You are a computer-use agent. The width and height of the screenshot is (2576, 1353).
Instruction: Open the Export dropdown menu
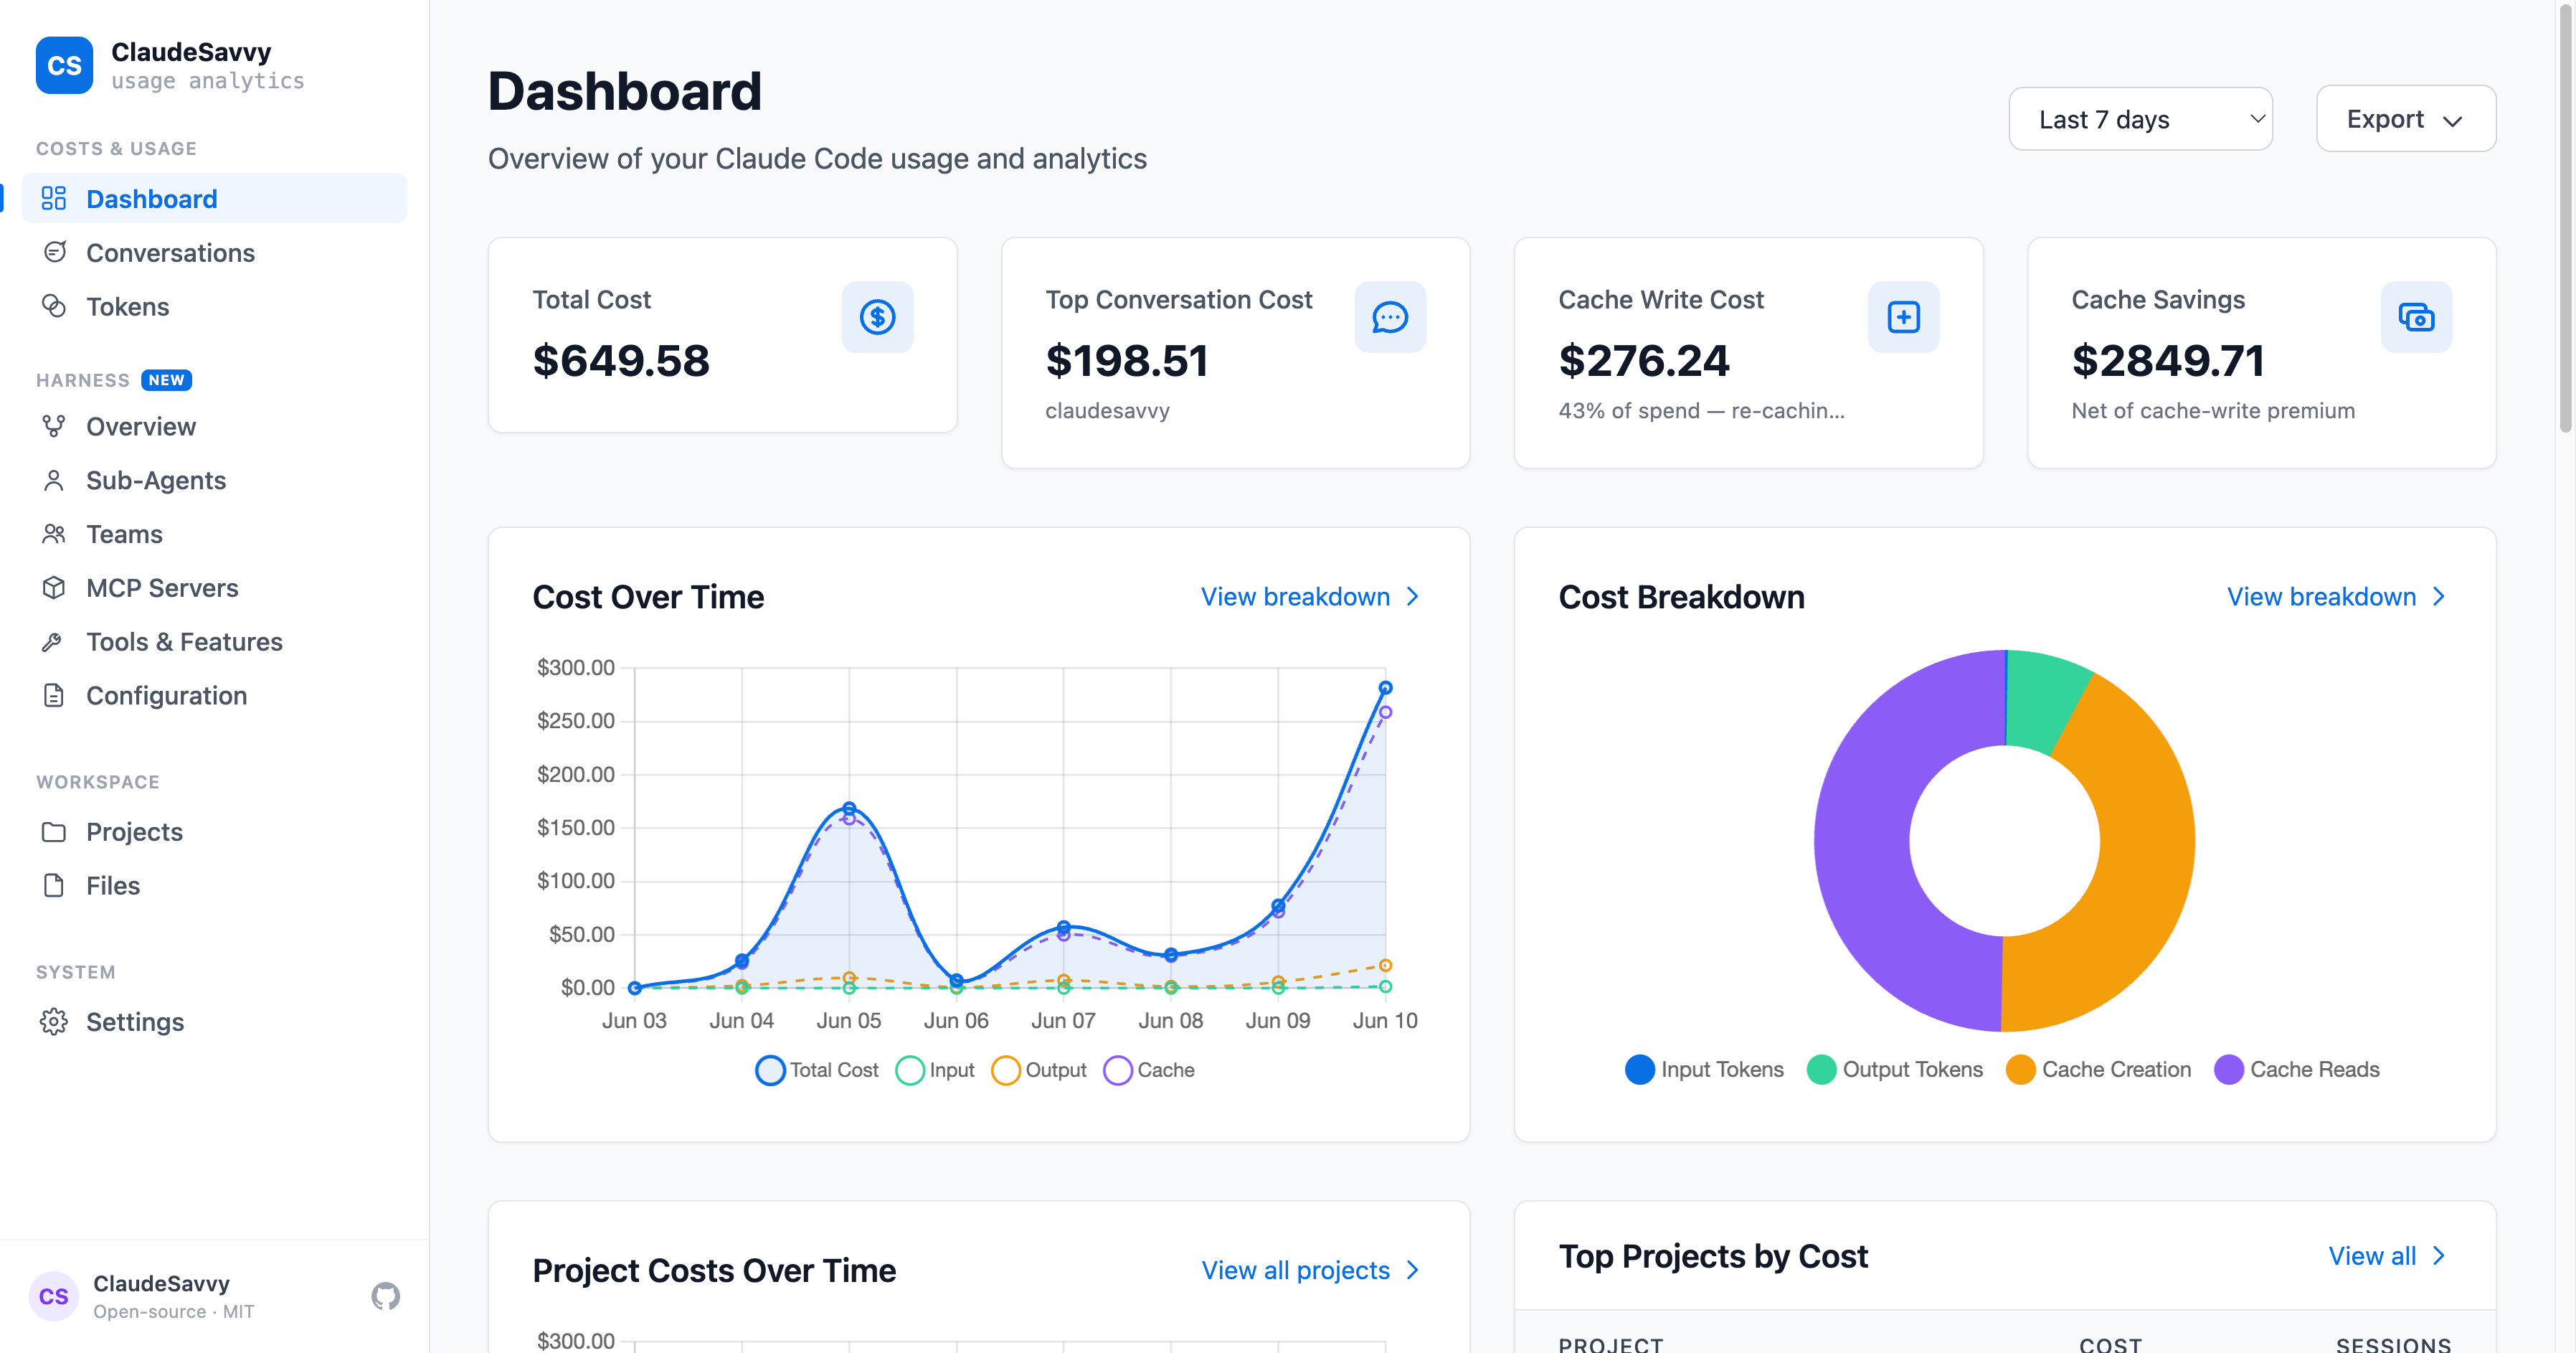coord(2405,119)
